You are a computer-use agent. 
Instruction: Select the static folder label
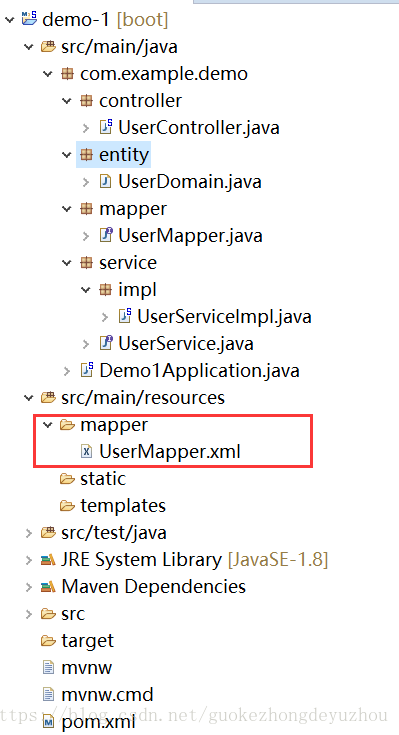click(103, 479)
